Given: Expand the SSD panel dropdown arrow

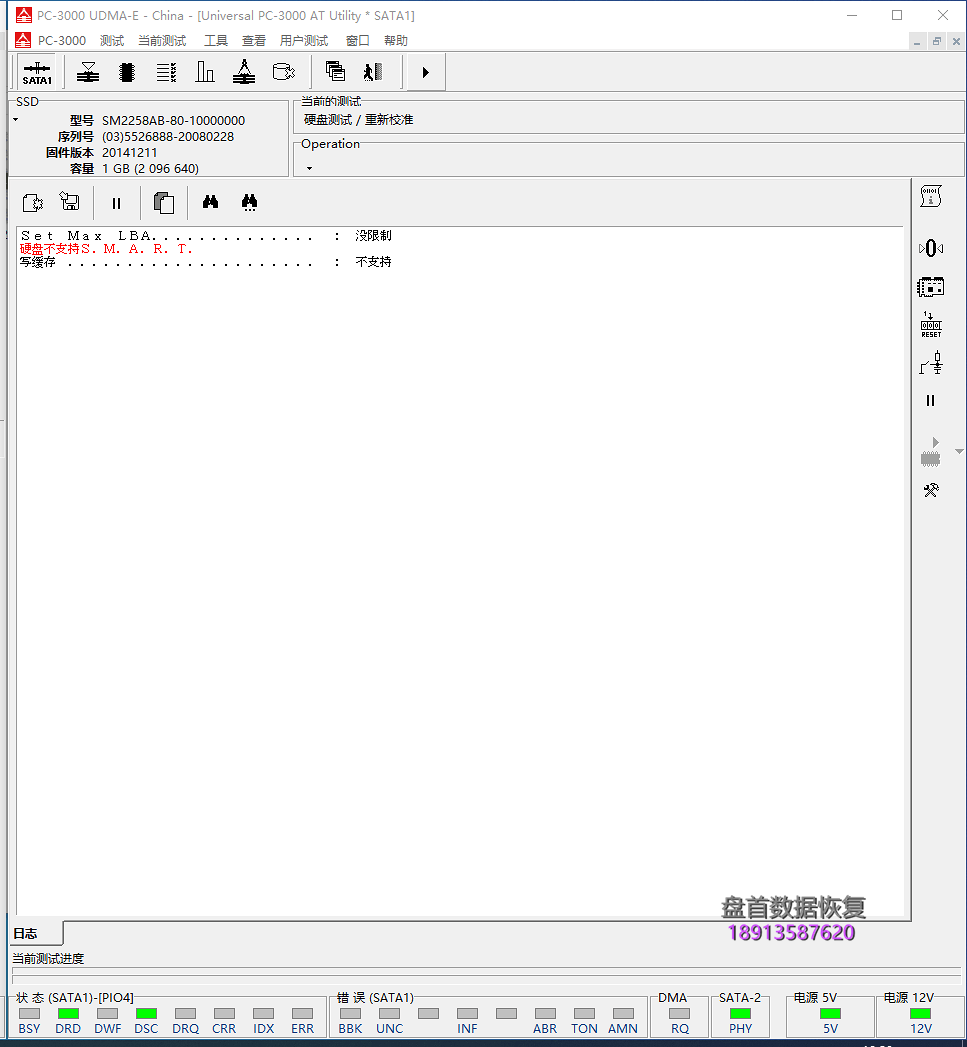Looking at the screenshot, I should [x=16, y=120].
